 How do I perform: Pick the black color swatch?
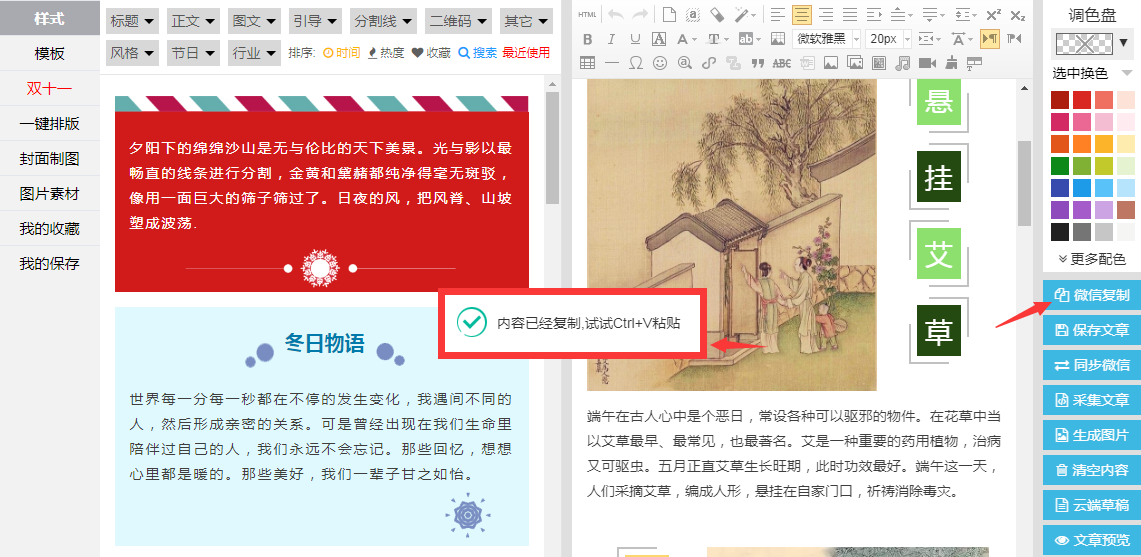pos(1060,232)
